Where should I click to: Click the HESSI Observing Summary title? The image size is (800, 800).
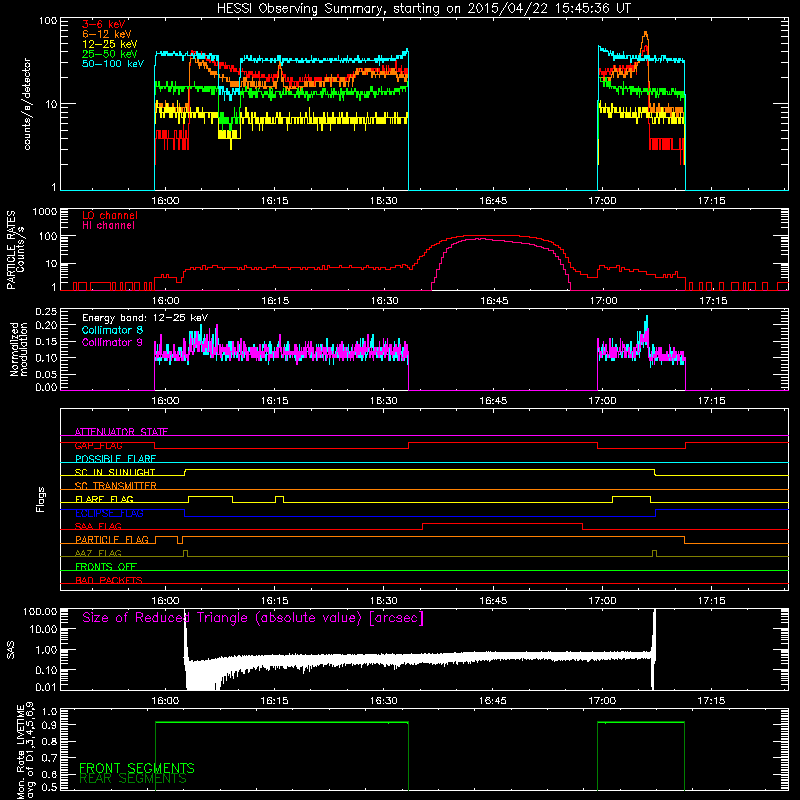click(423, 9)
